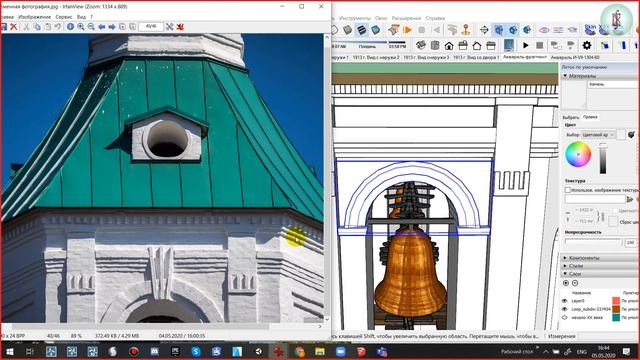640x360 pixels.
Task: Click the position camera person icon
Action: 466,30
